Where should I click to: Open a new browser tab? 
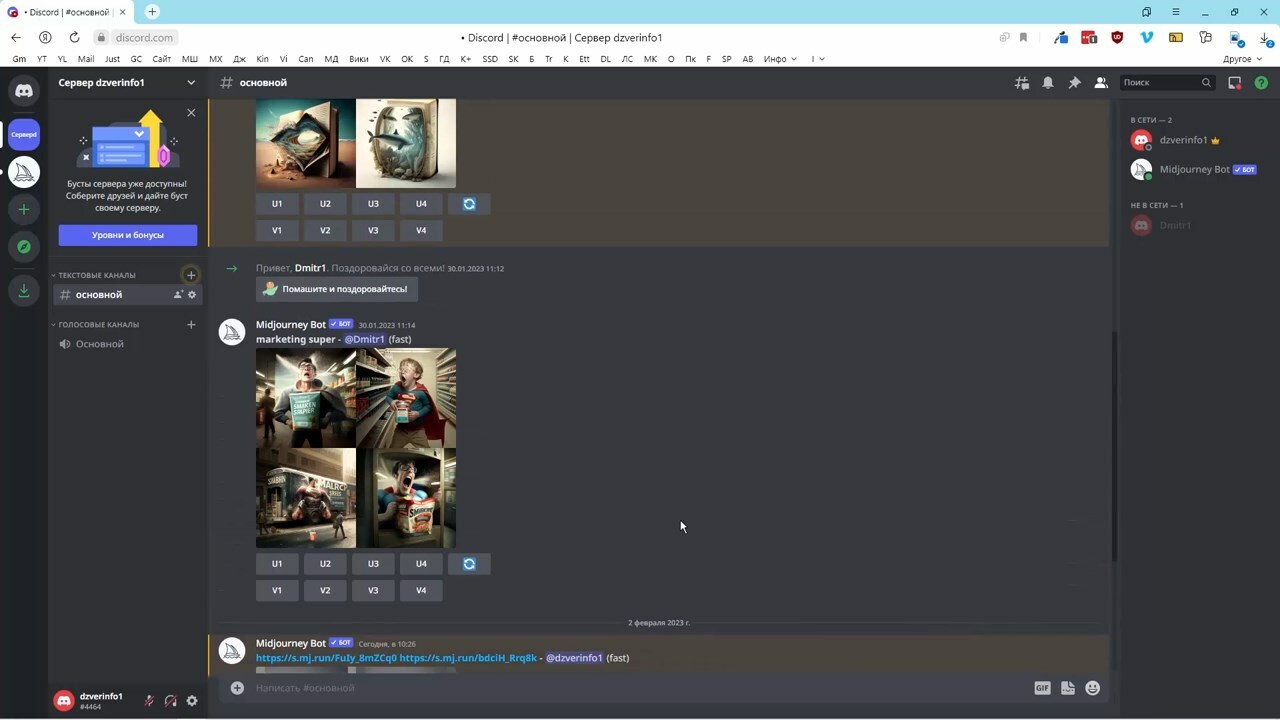pos(152,12)
